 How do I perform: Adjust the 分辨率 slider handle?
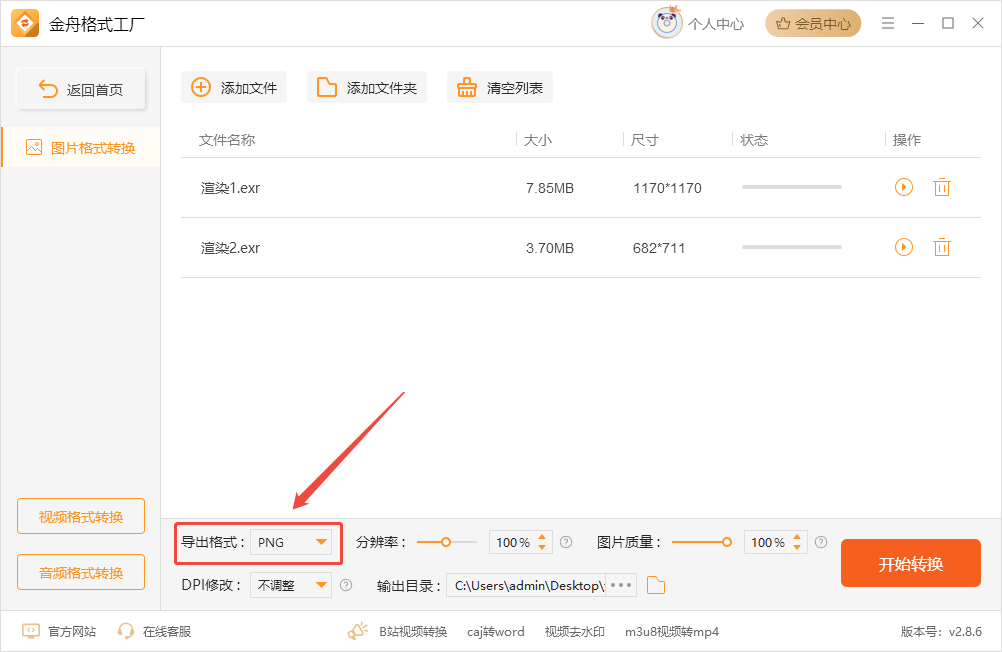[446, 542]
